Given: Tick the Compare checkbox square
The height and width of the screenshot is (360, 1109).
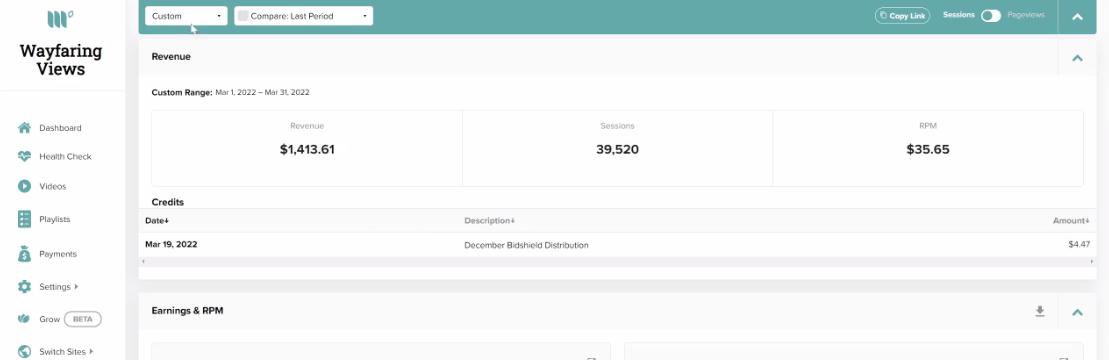Looking at the screenshot, I should point(243,16).
